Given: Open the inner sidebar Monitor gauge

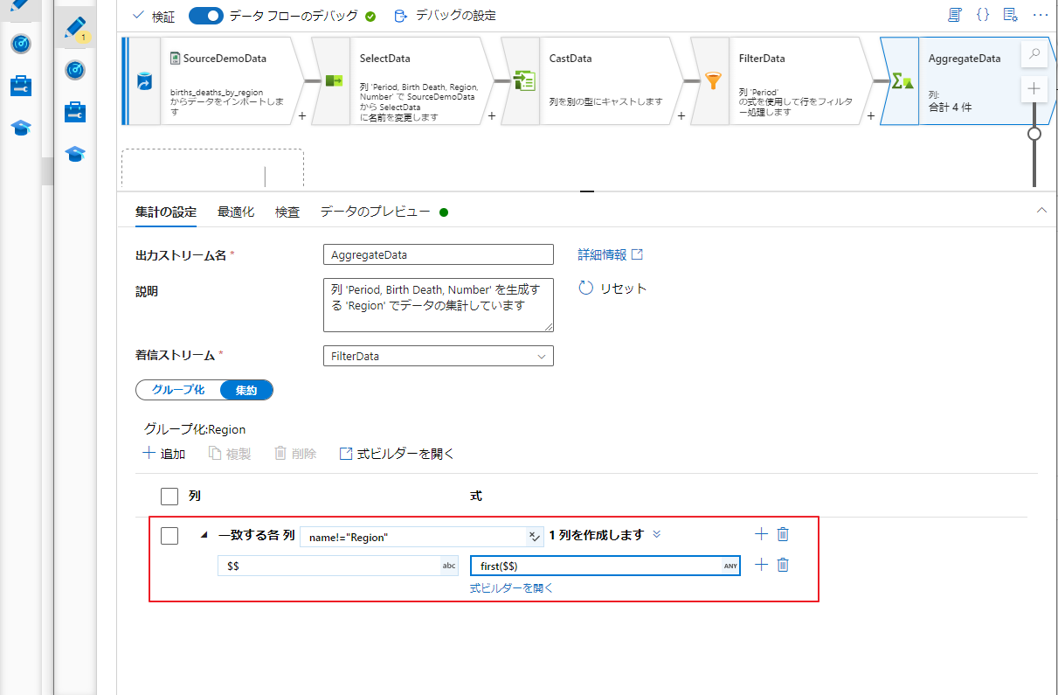Looking at the screenshot, I should coord(75,70).
